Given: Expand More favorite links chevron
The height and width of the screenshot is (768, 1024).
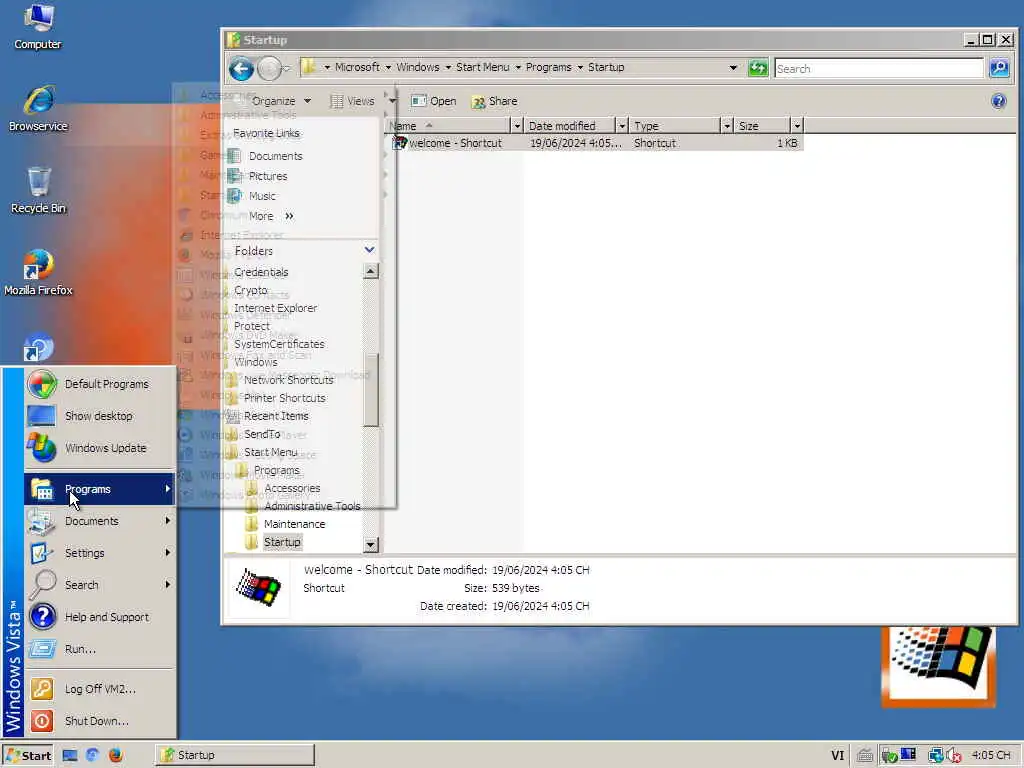Looking at the screenshot, I should [289, 216].
